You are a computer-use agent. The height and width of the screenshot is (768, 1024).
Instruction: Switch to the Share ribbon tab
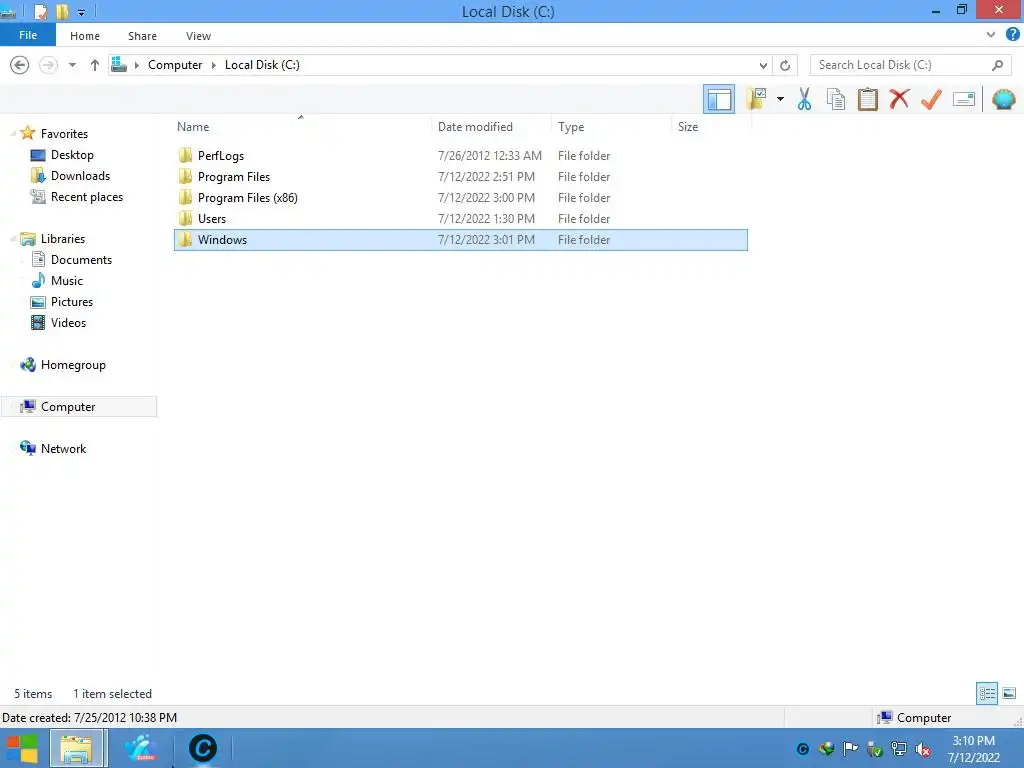(142, 36)
